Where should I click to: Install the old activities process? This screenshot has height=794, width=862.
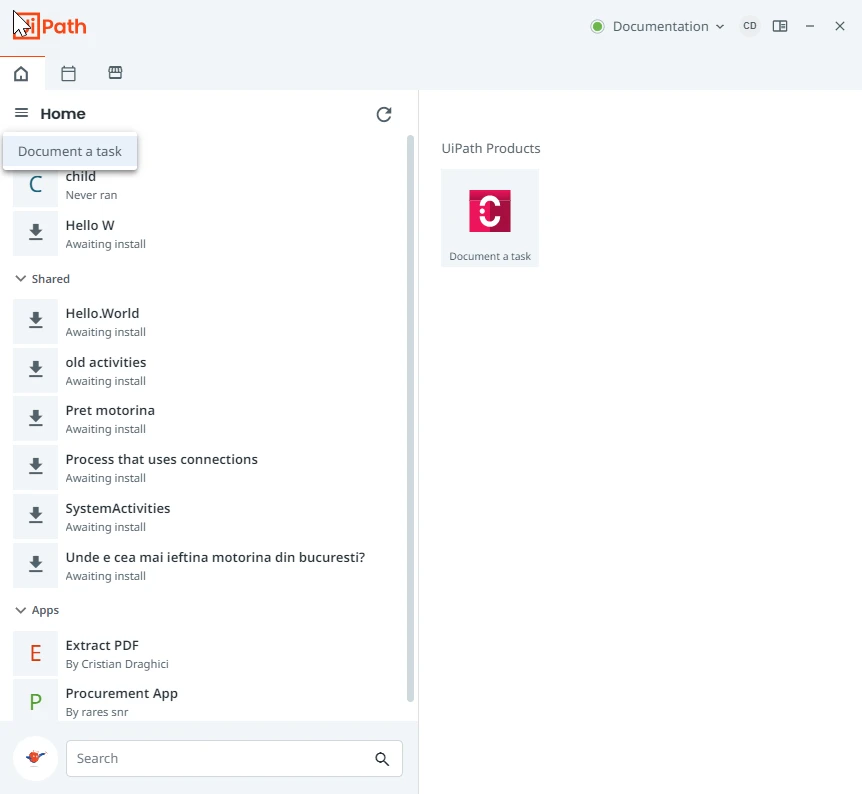click(35, 371)
